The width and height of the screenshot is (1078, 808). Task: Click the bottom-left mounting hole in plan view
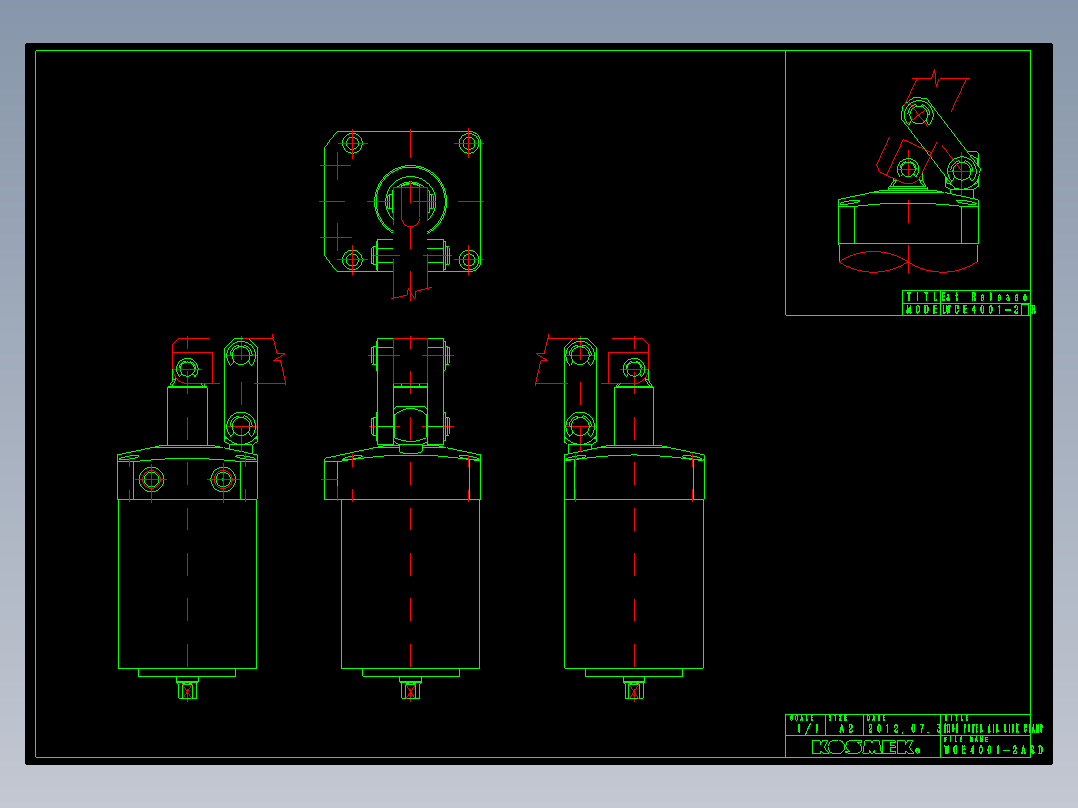pyautogui.click(x=353, y=260)
